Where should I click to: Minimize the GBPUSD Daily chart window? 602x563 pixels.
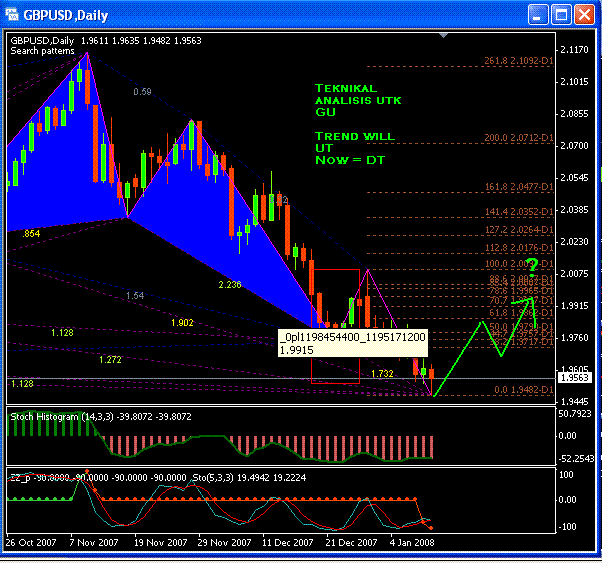click(538, 15)
